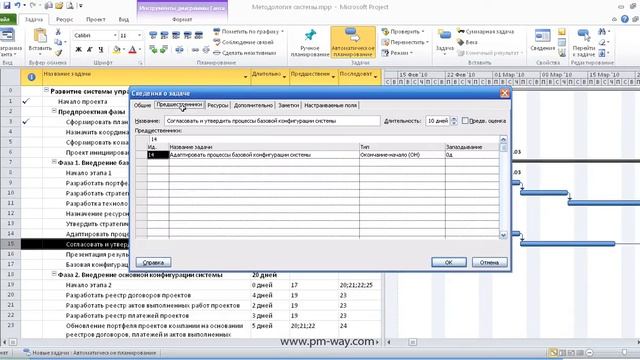Open the Вид ribbon tab
Image resolution: width=640 pixels, height=360 pixels.
tap(124, 19)
